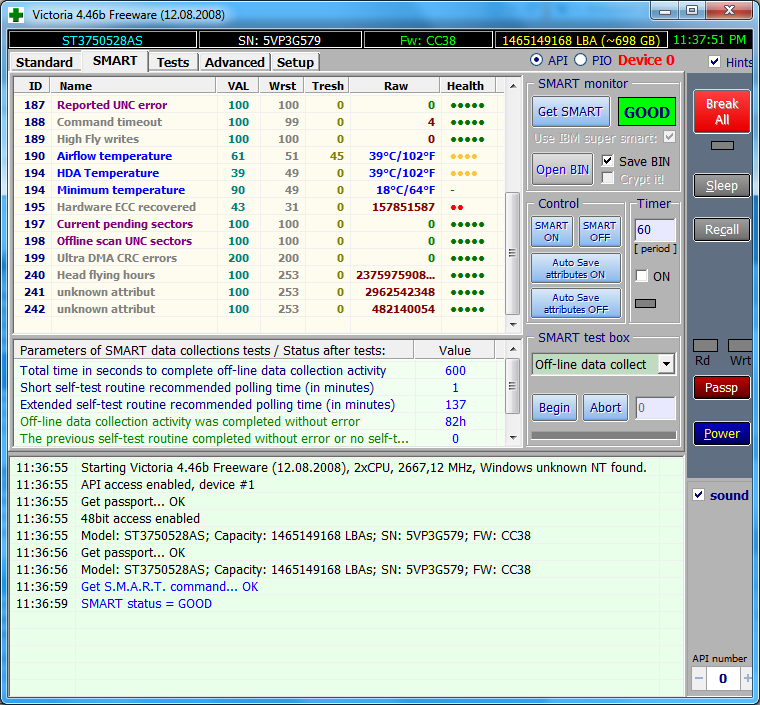Click the SMART ON control button
Screen dimensions: 760x705
(551, 232)
